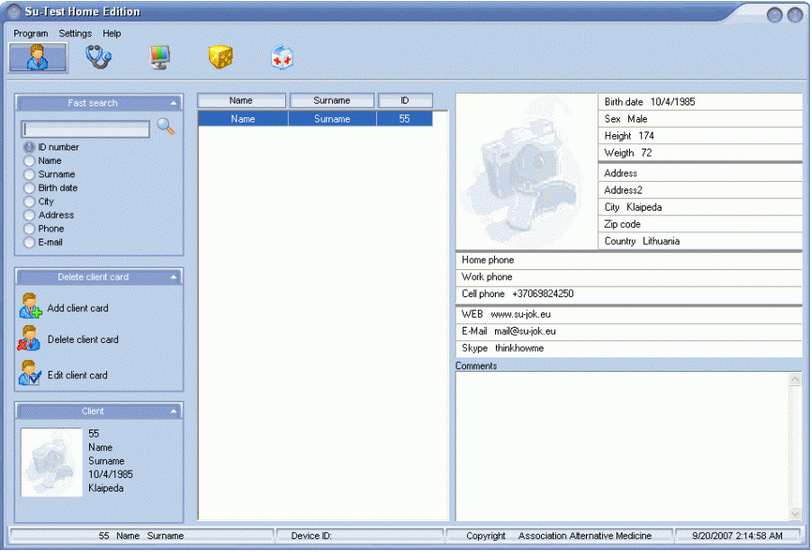Click the magnifying glass search icon
The width and height of the screenshot is (812, 552).
pyautogui.click(x=166, y=127)
